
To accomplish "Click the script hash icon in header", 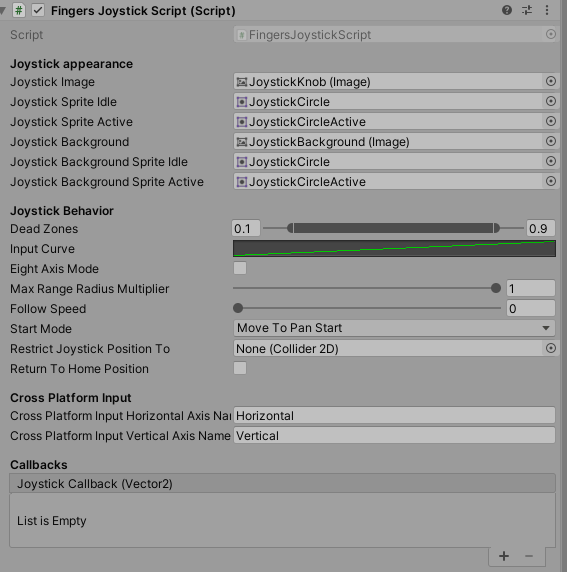I will point(19,10).
